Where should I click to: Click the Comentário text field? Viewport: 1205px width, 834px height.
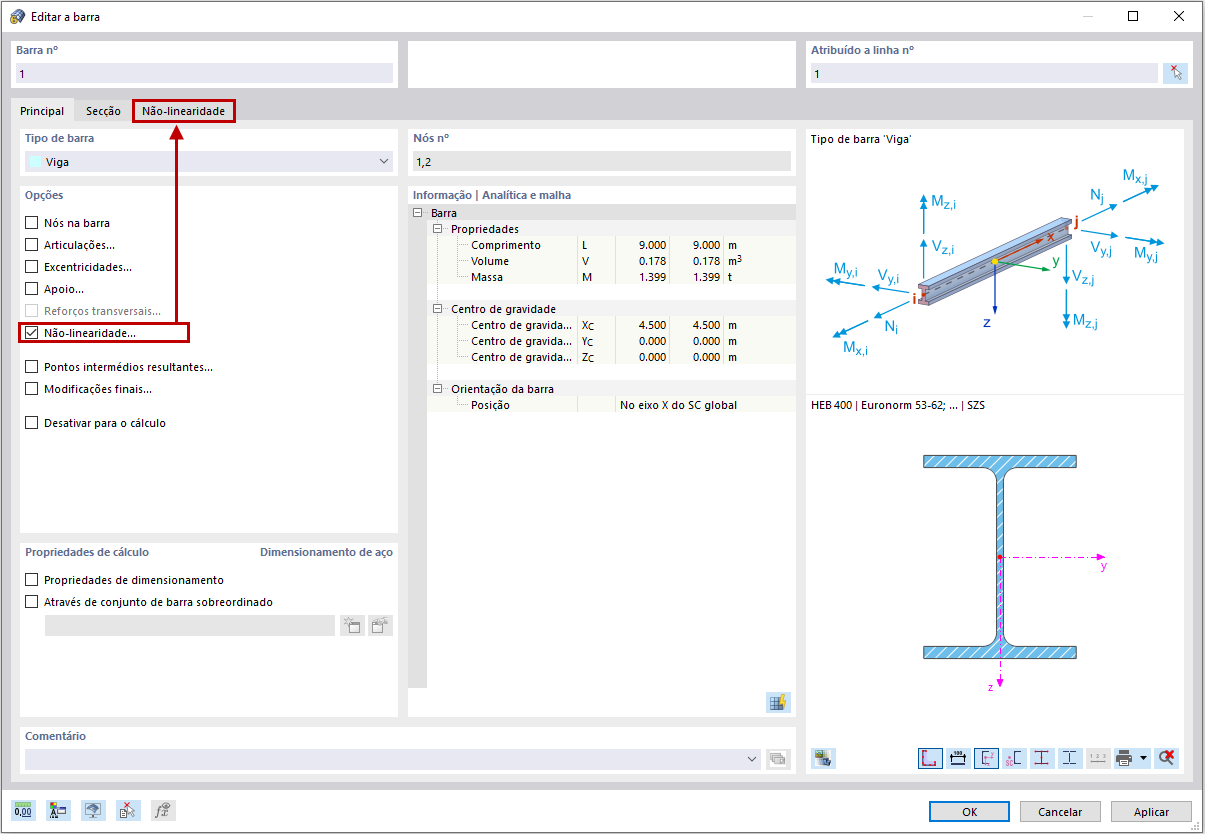click(x=393, y=759)
